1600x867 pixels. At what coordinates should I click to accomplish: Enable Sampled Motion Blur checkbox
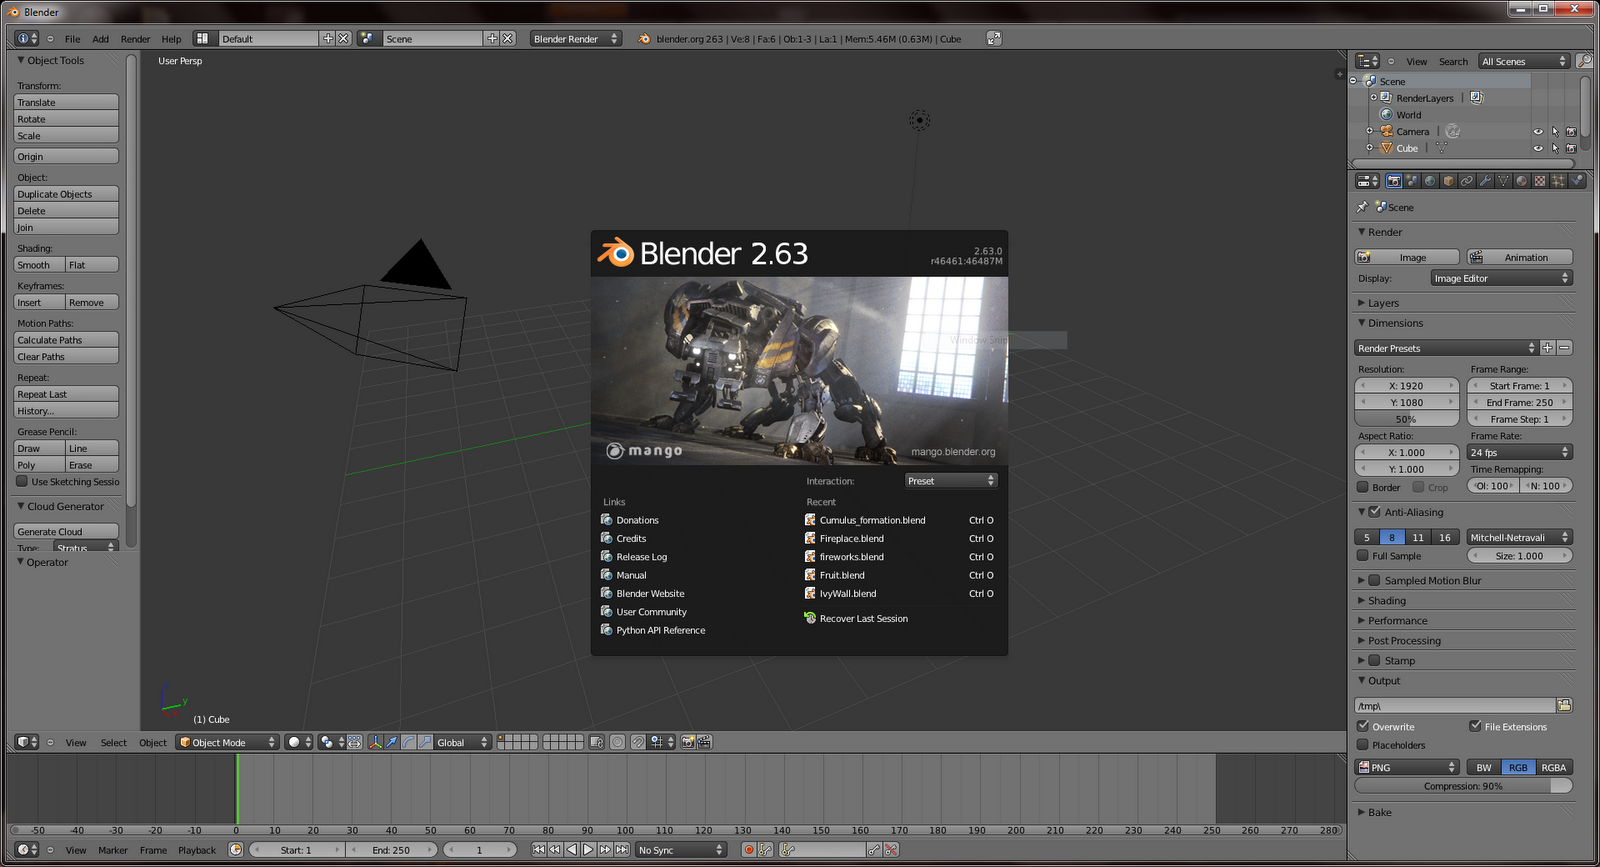[x=1375, y=580]
